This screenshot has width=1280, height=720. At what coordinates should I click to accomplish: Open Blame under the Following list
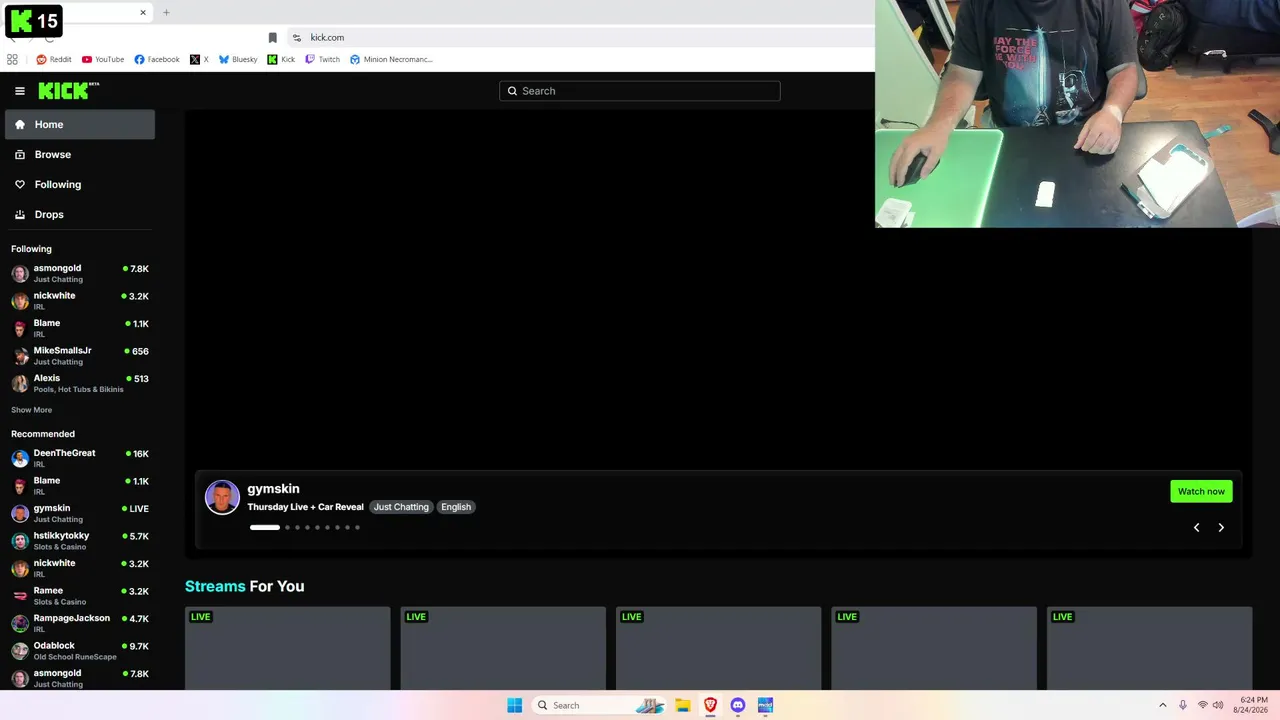(x=80, y=328)
